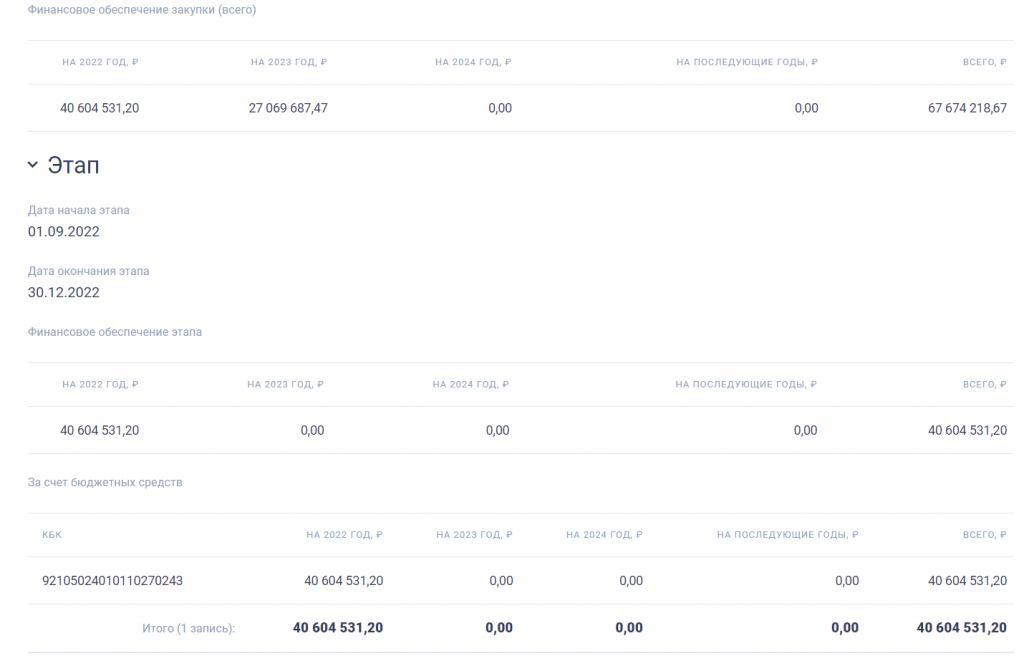The image size is (1024, 656).
Task: Click bold ВСЕГО total in Итого row
Action: point(961,628)
